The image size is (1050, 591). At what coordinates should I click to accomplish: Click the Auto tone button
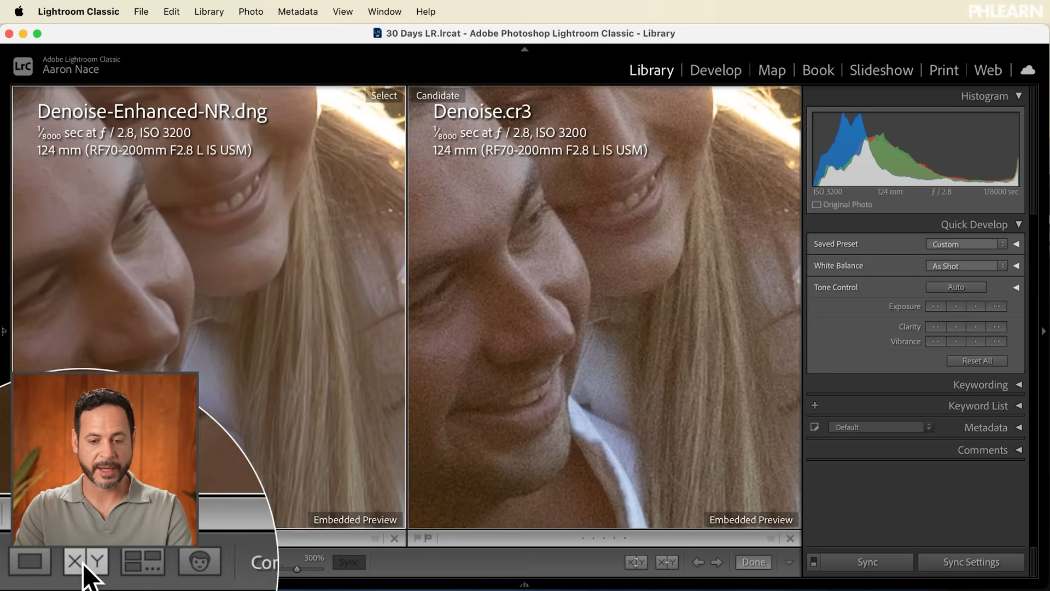956,287
